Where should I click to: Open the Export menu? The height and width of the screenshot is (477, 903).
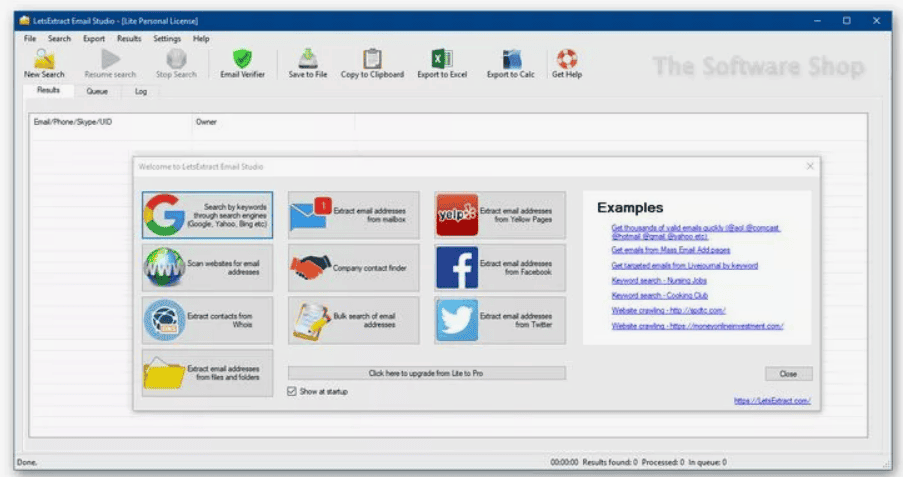[x=94, y=39]
